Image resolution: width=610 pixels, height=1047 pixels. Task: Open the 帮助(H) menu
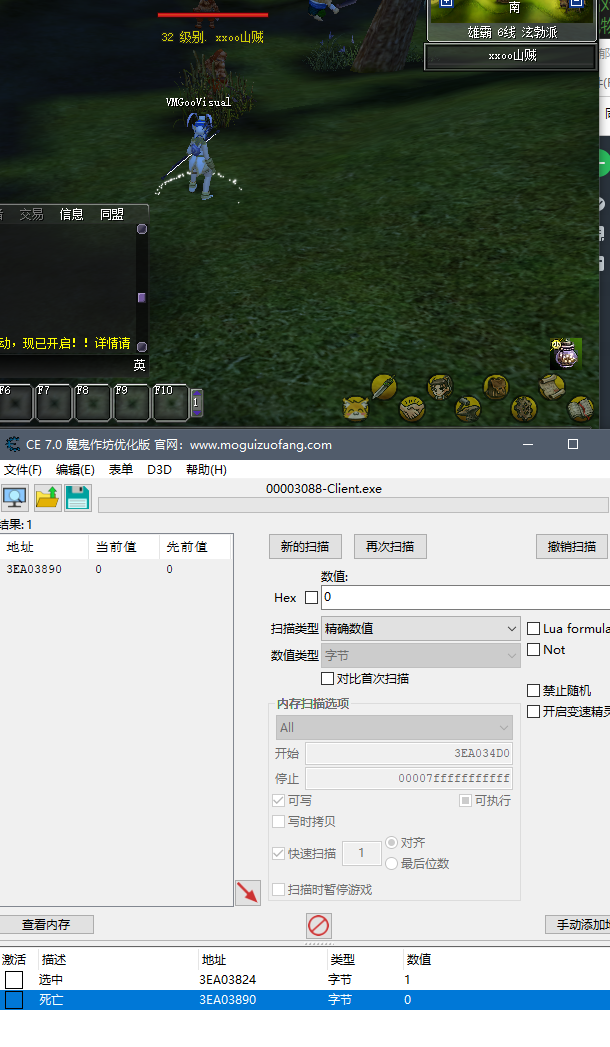206,469
